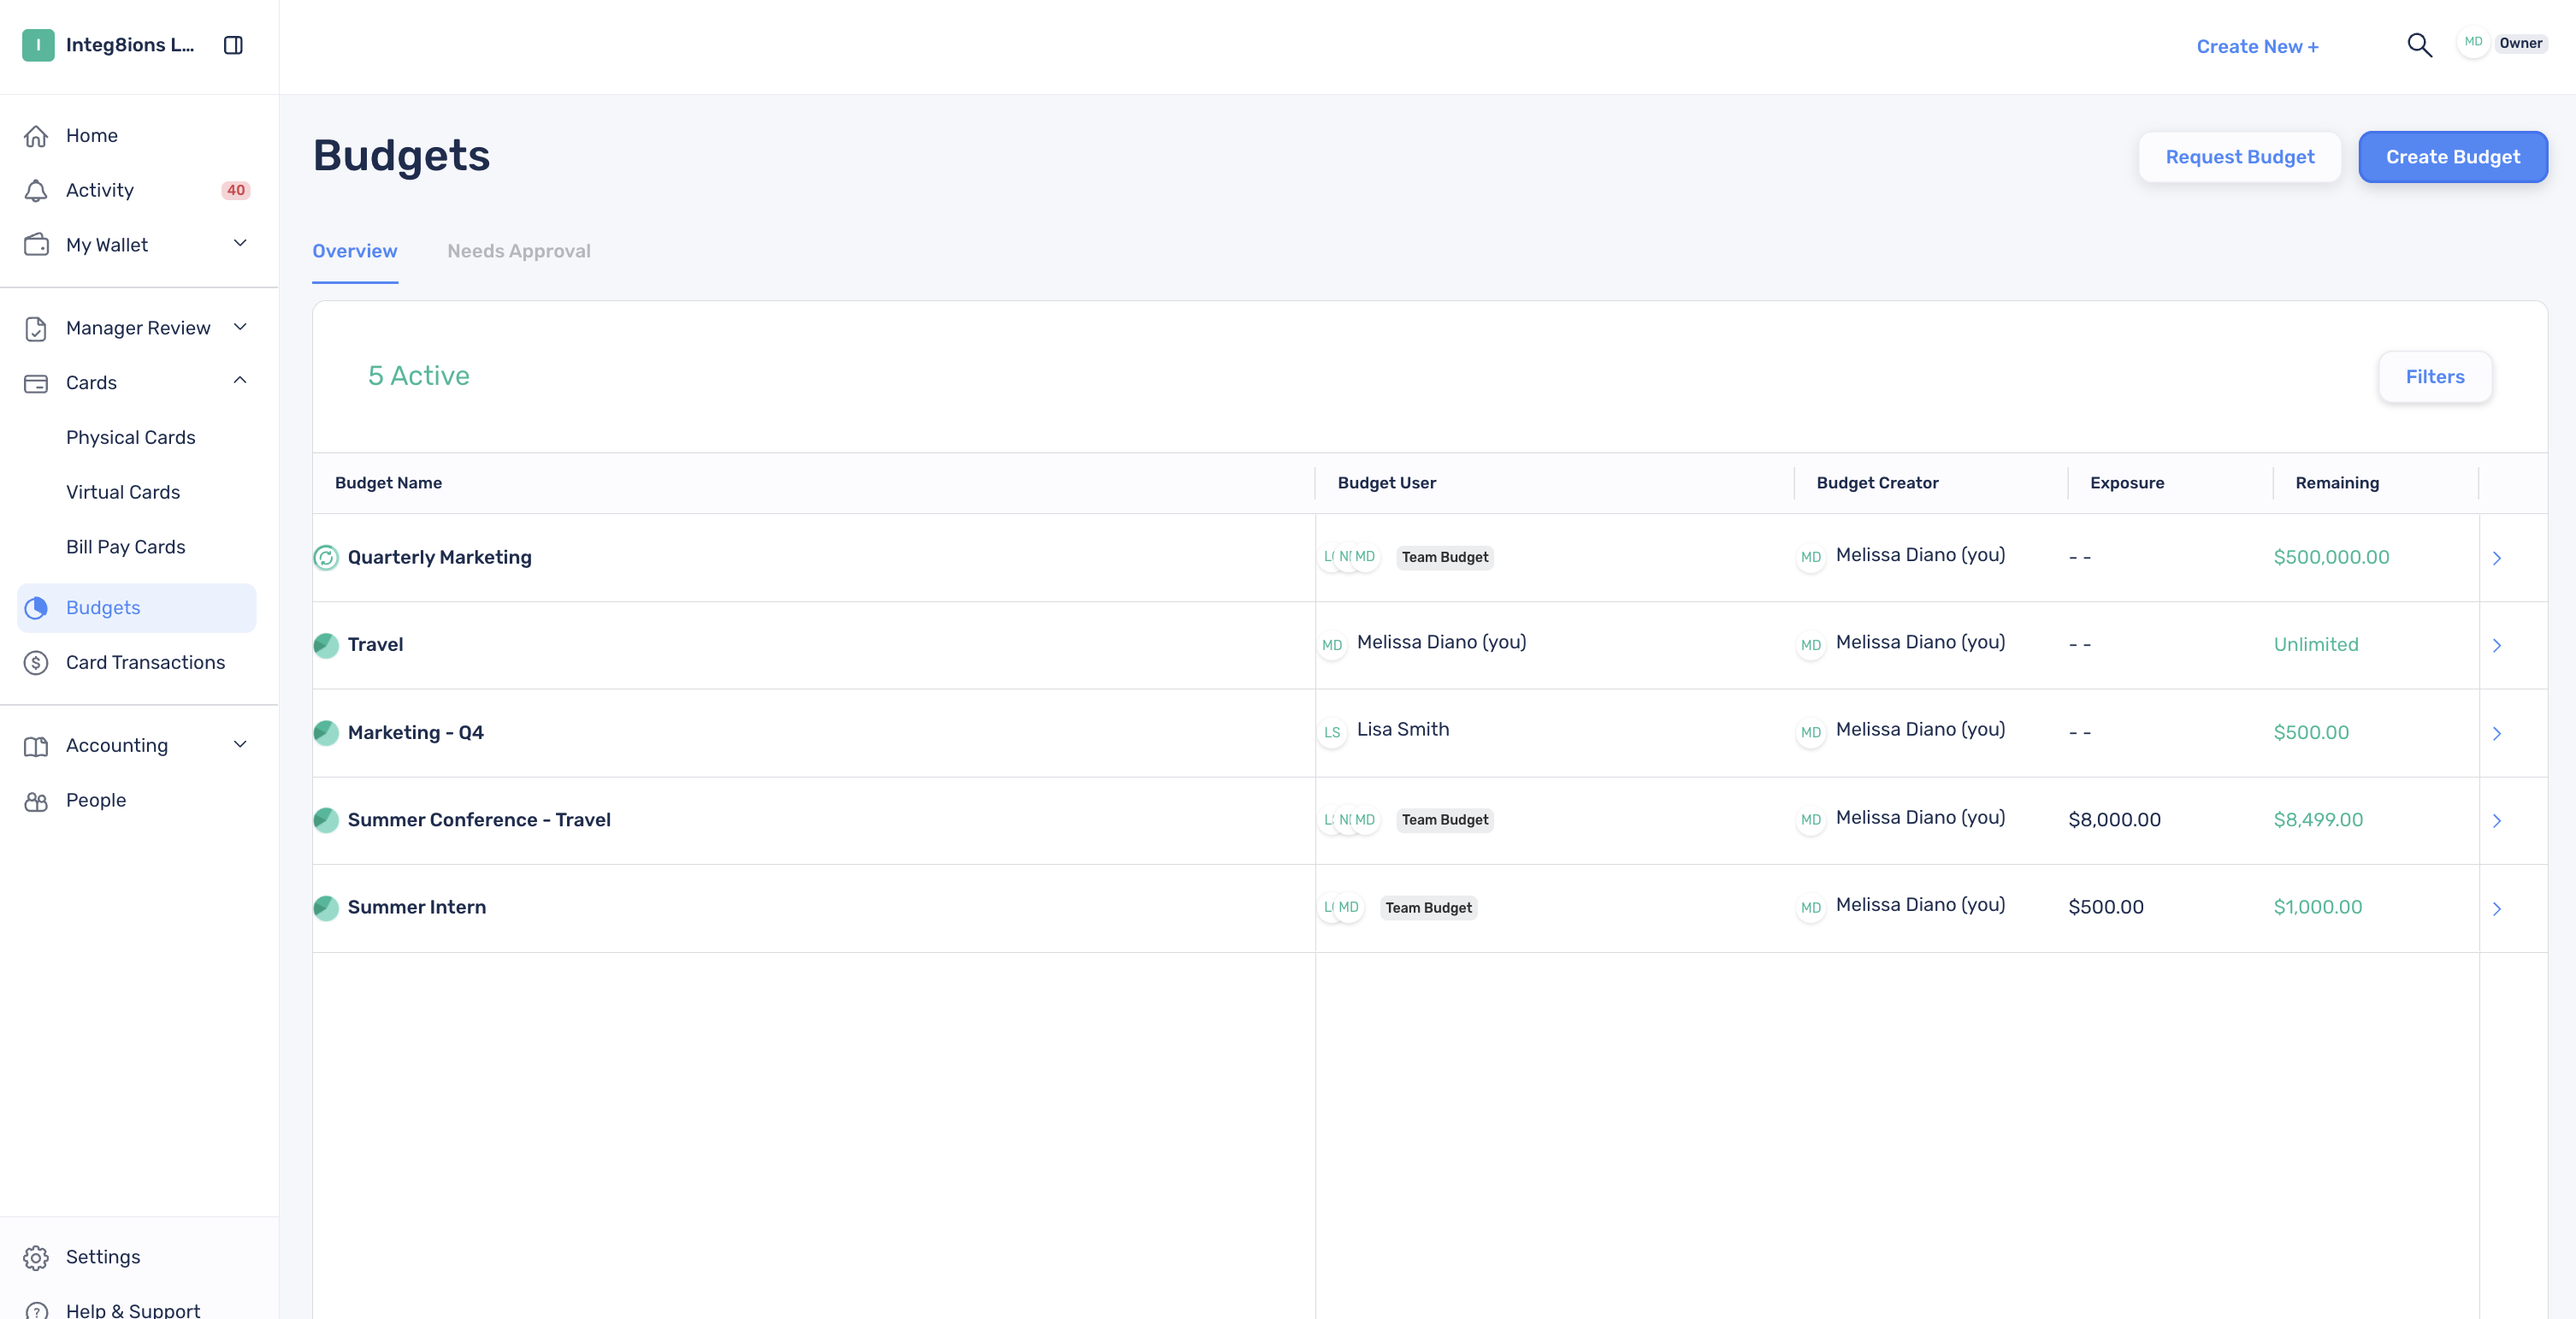Click the People group icon
The width and height of the screenshot is (2576, 1319).
pyautogui.click(x=36, y=801)
